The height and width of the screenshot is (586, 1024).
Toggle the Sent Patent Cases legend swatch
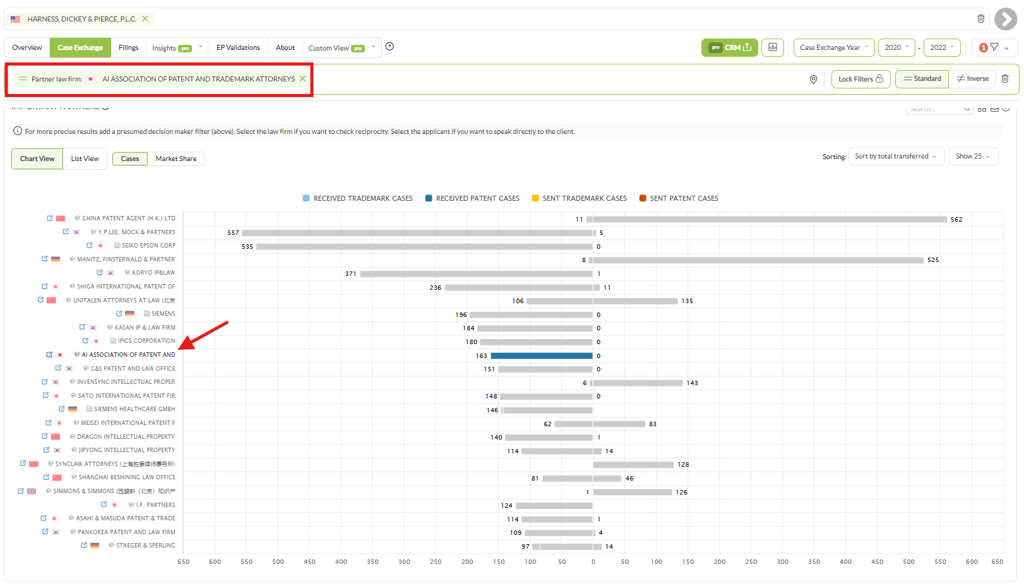click(643, 199)
